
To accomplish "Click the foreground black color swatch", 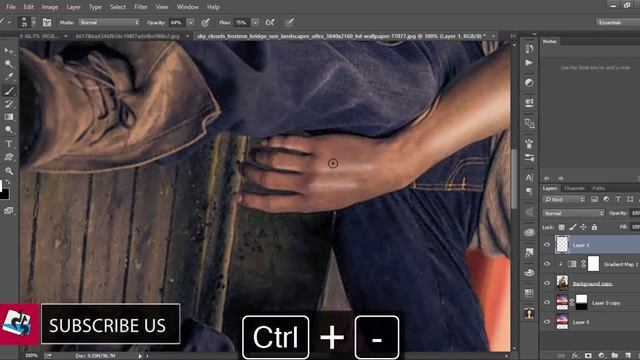I will coord(4,194).
